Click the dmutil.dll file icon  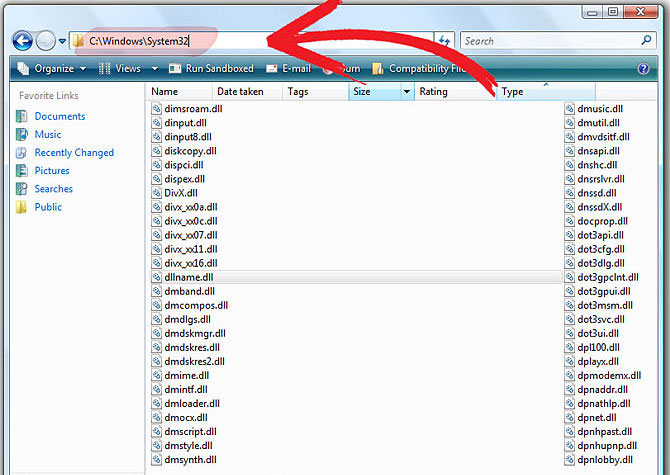pyautogui.click(x=570, y=123)
